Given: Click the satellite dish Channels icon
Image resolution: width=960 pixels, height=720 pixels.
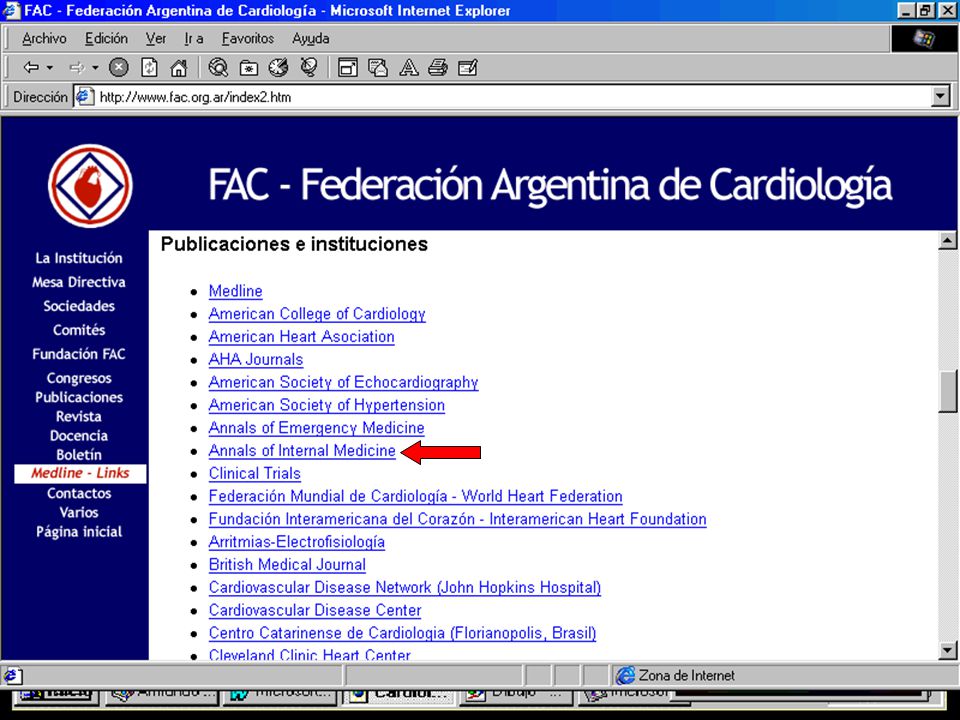Looking at the screenshot, I should [x=309, y=67].
